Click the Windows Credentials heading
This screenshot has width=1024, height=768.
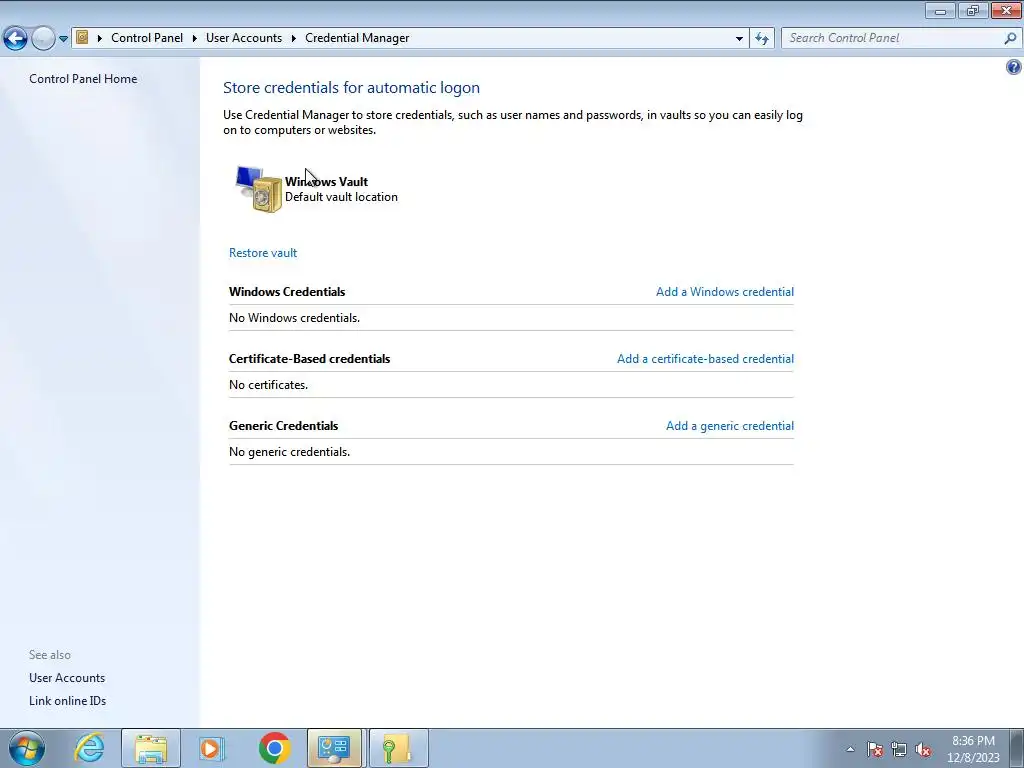click(287, 292)
